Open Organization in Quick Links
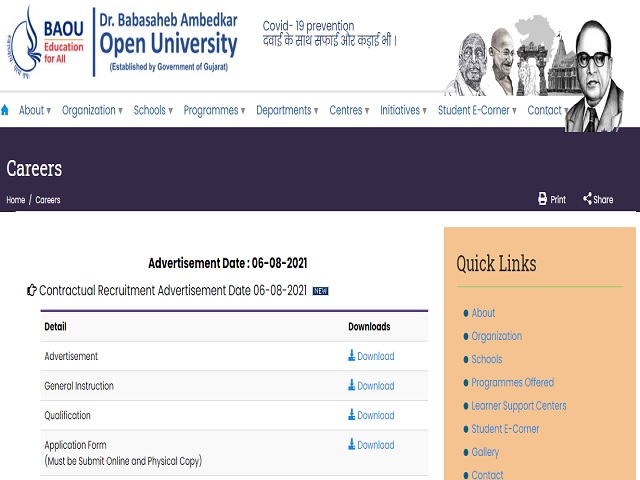The width and height of the screenshot is (640, 480). tap(497, 336)
